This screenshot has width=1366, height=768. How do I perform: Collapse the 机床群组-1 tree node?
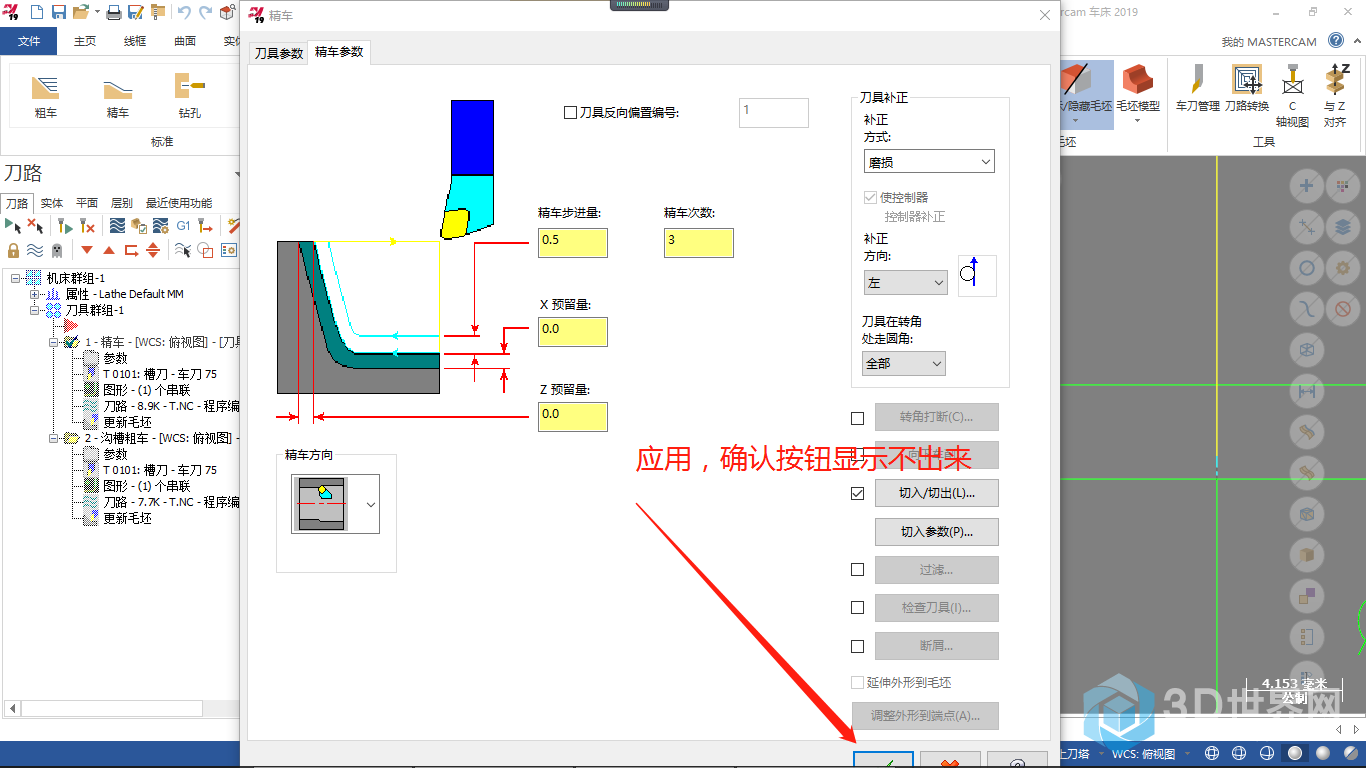tap(16, 278)
